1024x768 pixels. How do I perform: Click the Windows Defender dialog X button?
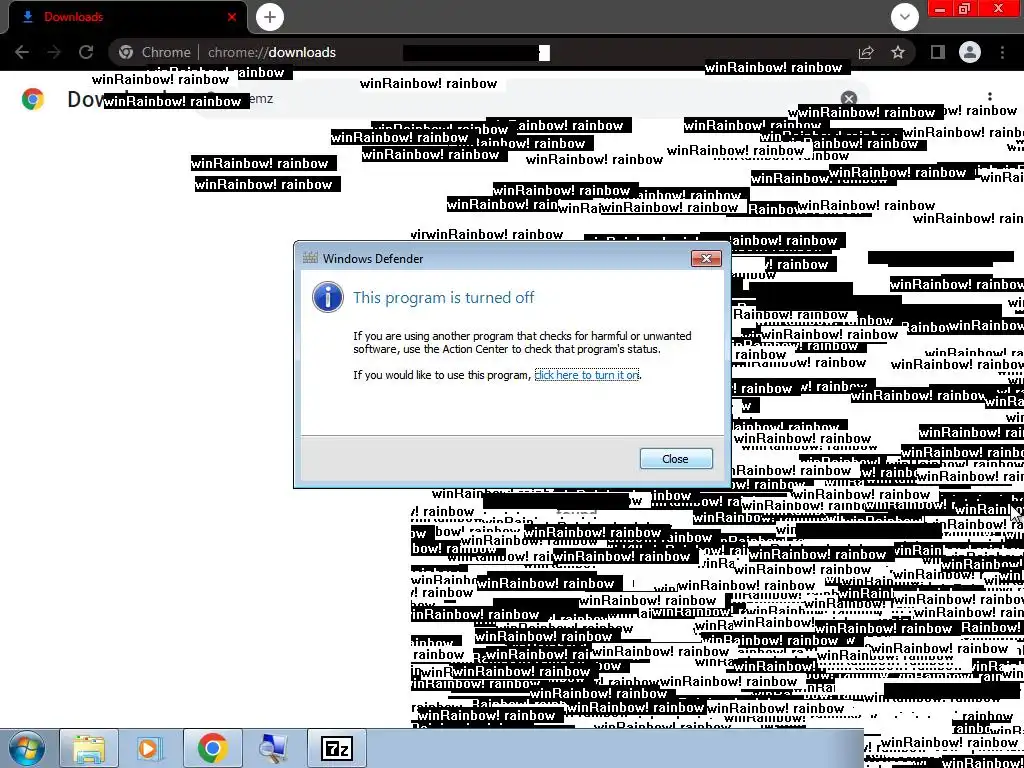706,259
